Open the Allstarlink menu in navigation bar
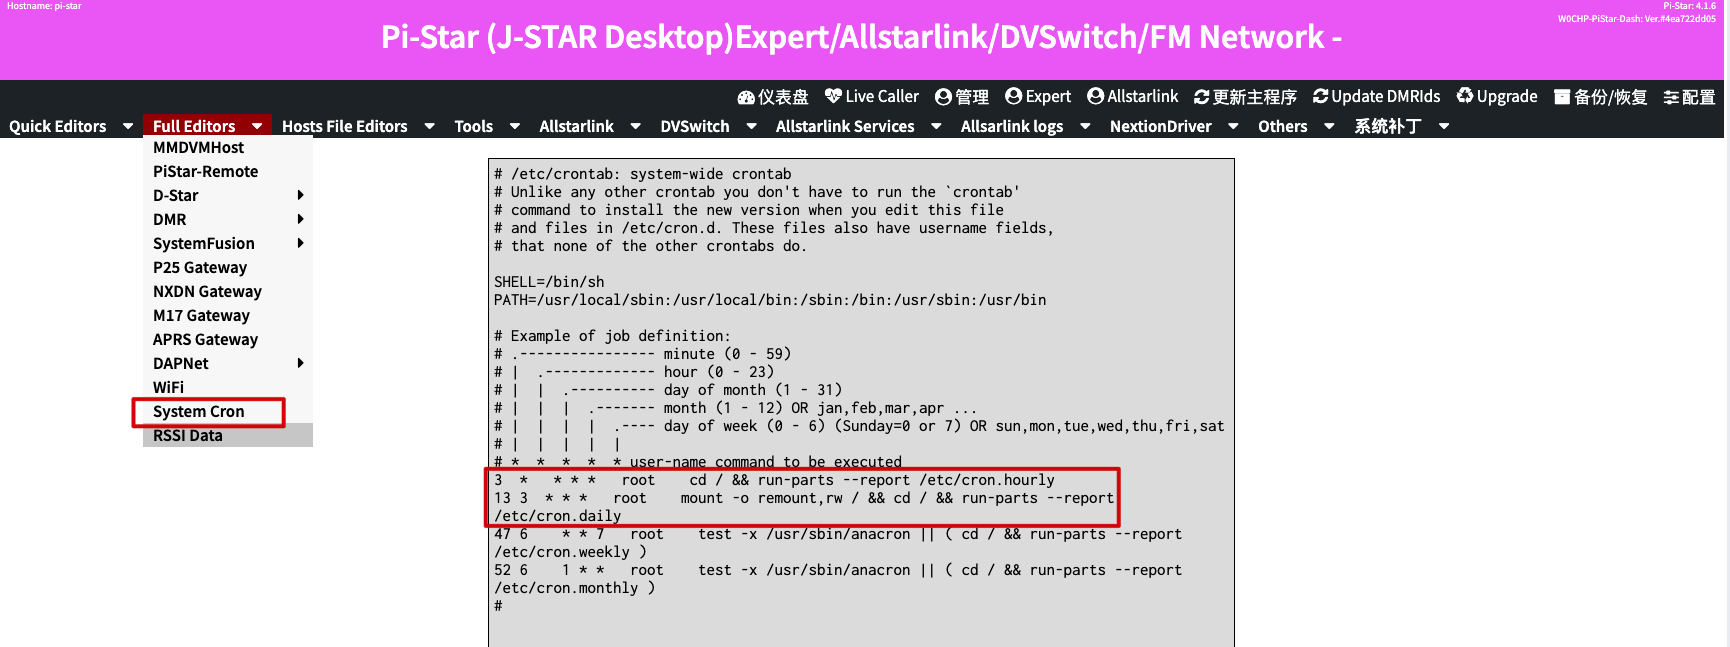 577,126
